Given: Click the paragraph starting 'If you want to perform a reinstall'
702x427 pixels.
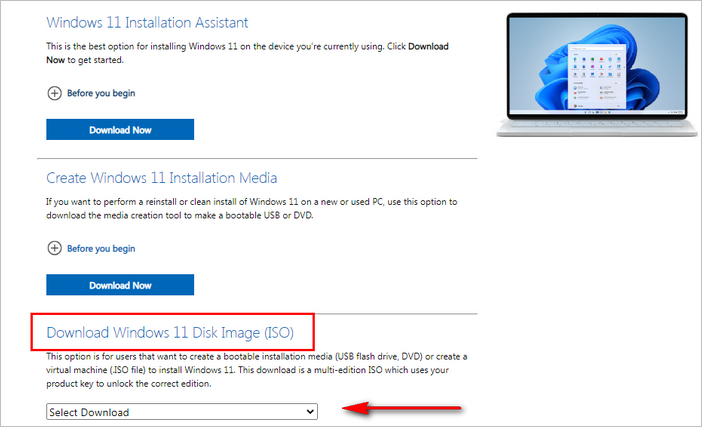Looking at the screenshot, I should tap(252, 209).
